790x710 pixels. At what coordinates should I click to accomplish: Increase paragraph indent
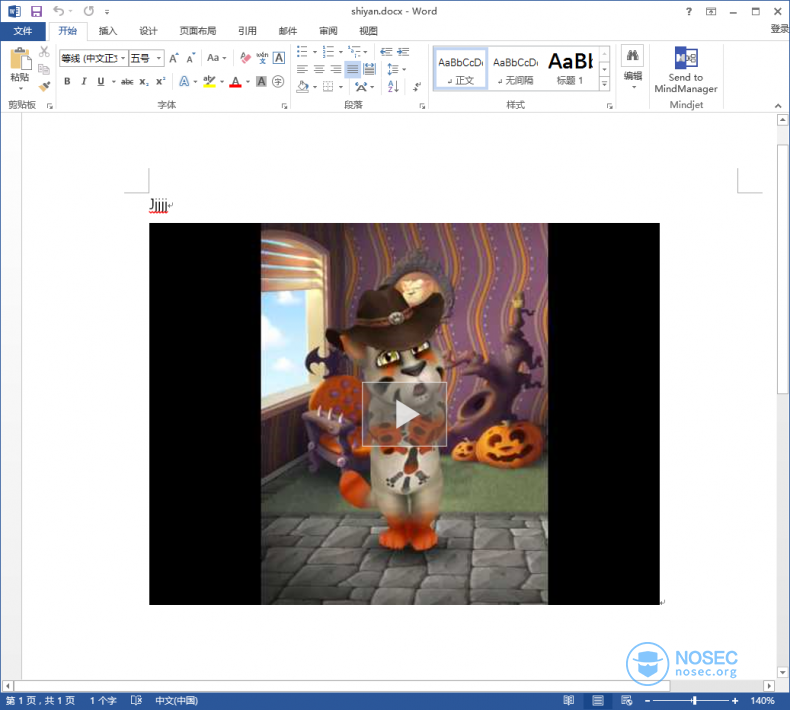pos(403,52)
